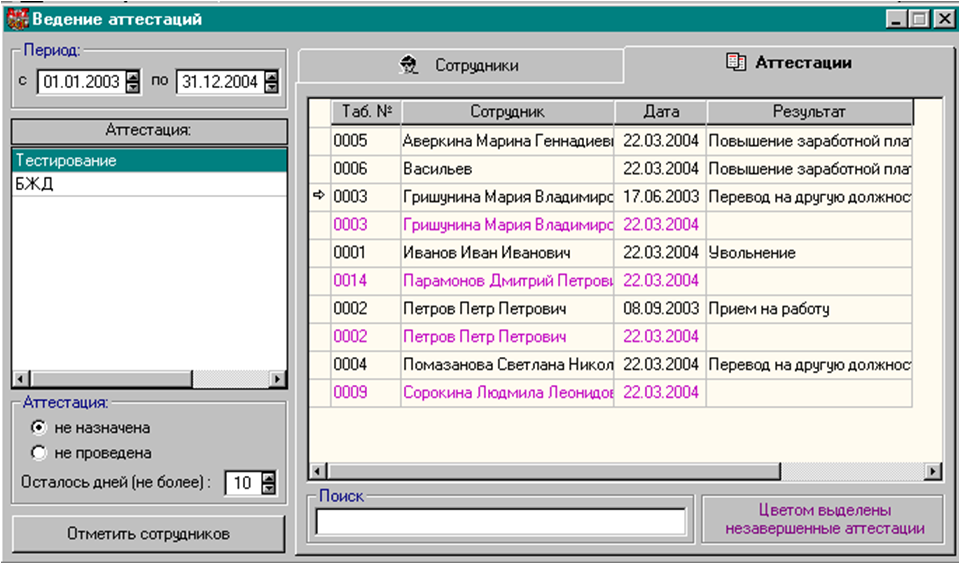Click the 17.06.2003 date cell
The image size is (960, 564).
[661, 197]
